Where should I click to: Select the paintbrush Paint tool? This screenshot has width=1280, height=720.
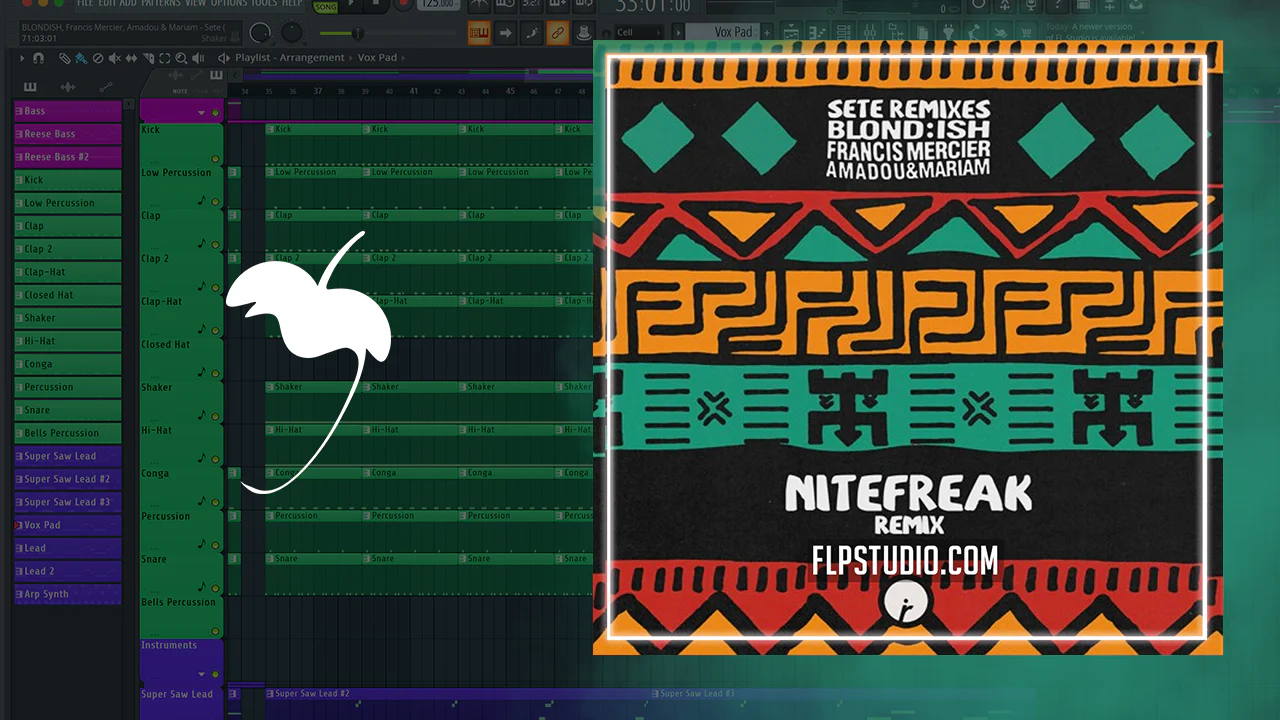click(83, 58)
